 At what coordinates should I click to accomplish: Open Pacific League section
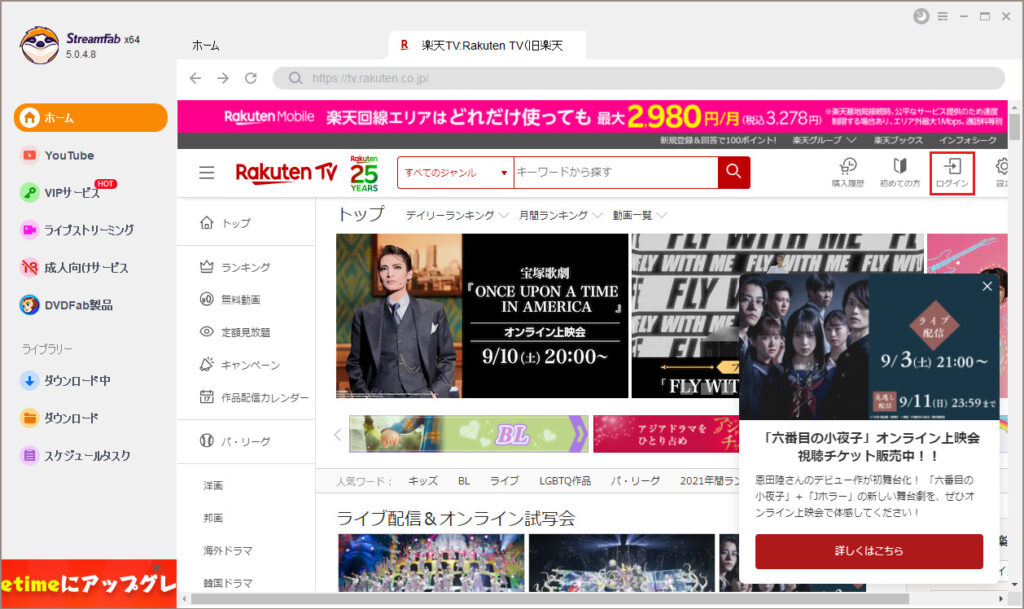pyautogui.click(x=235, y=441)
